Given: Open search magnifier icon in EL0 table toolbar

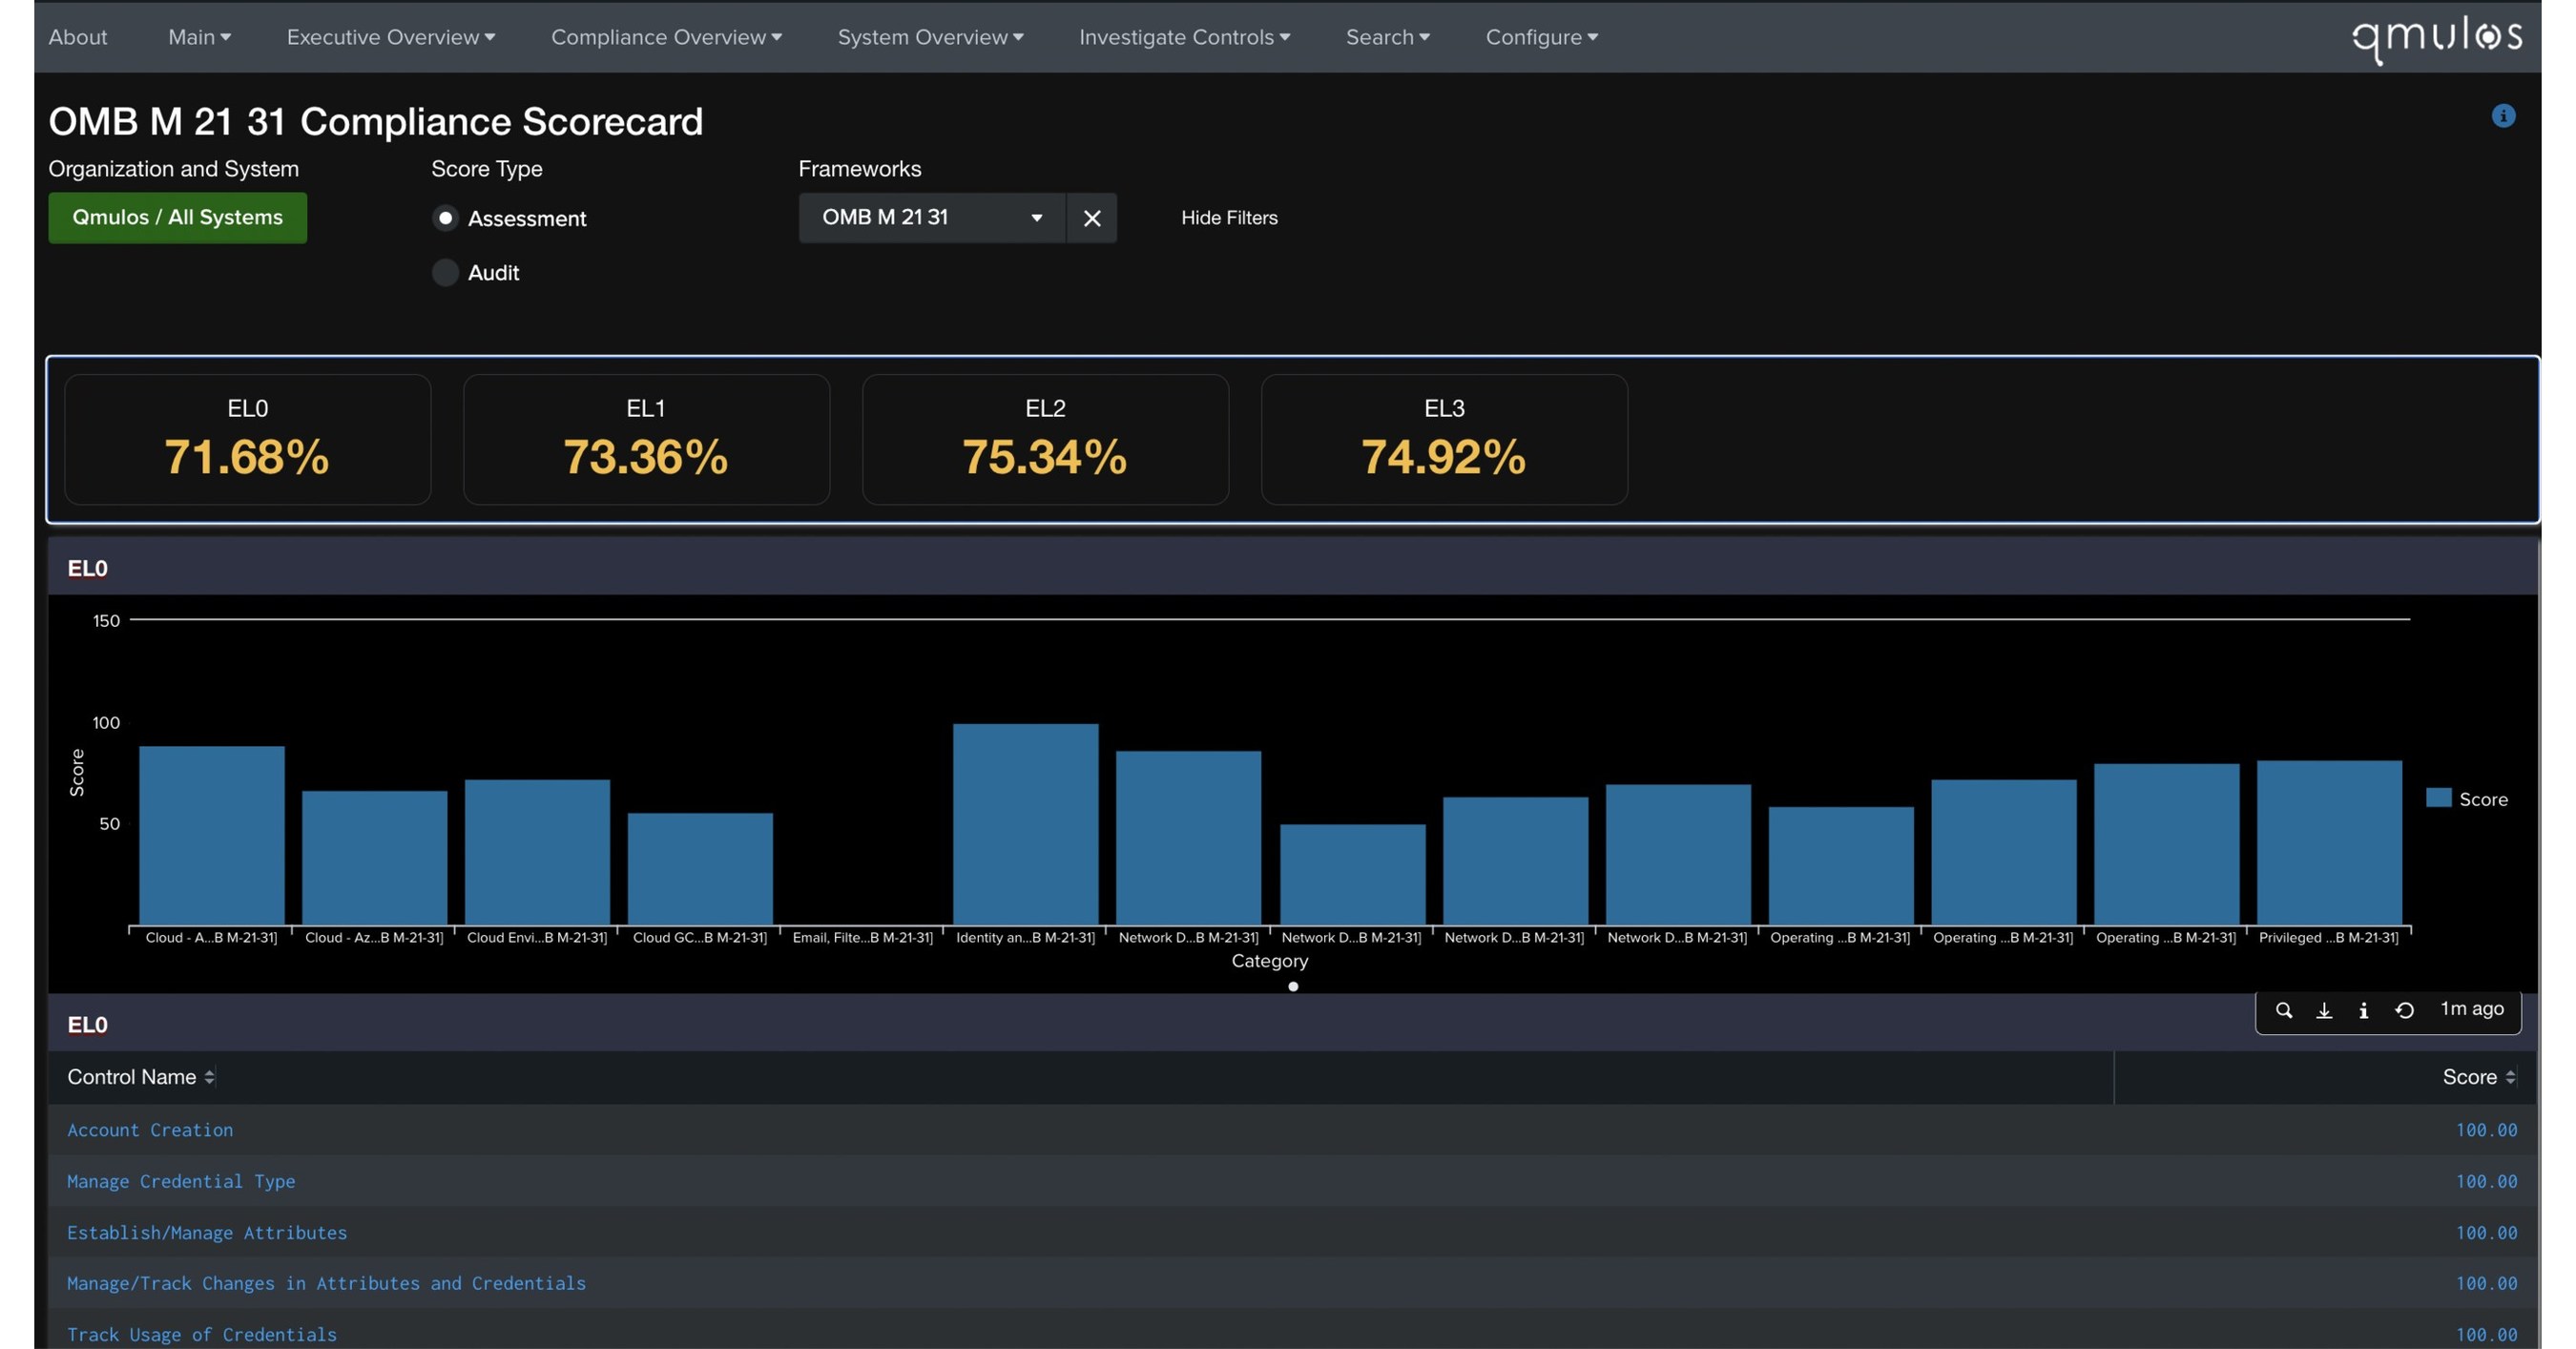Looking at the screenshot, I should (2283, 1010).
